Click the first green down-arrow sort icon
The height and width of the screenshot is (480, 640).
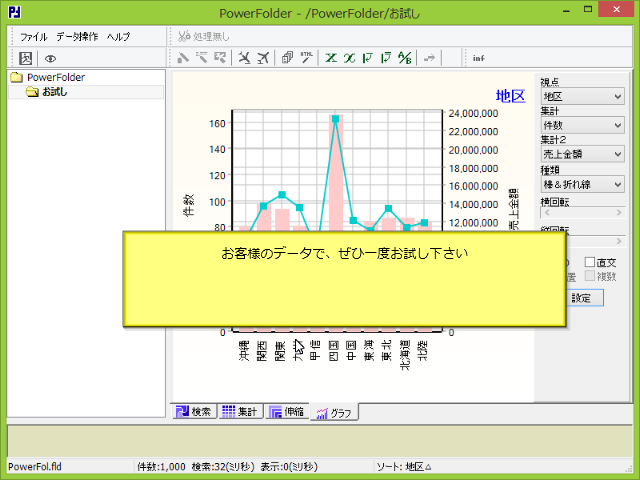click(x=368, y=58)
